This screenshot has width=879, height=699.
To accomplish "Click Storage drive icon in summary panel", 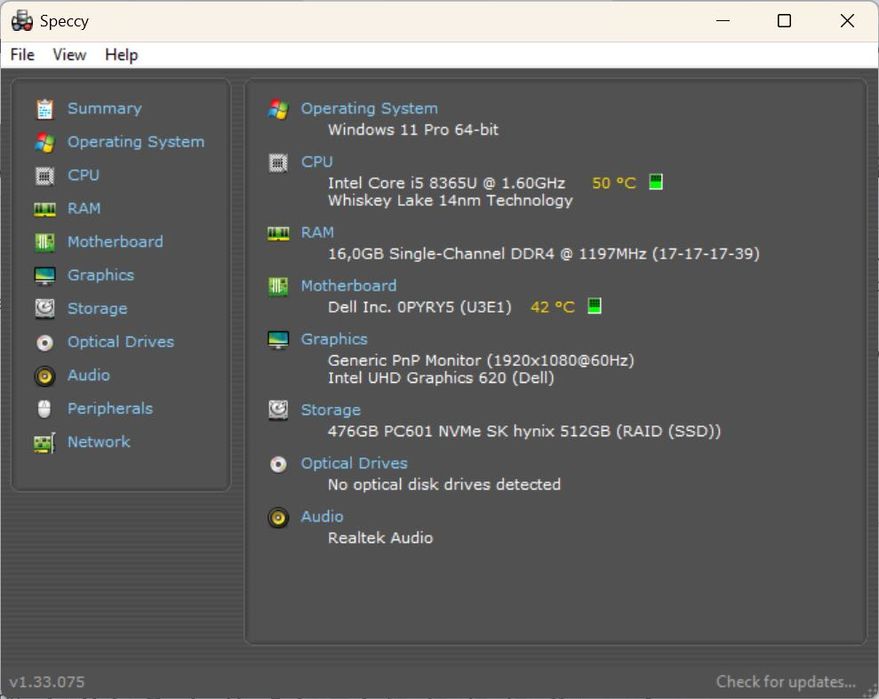I will pyautogui.click(x=278, y=410).
